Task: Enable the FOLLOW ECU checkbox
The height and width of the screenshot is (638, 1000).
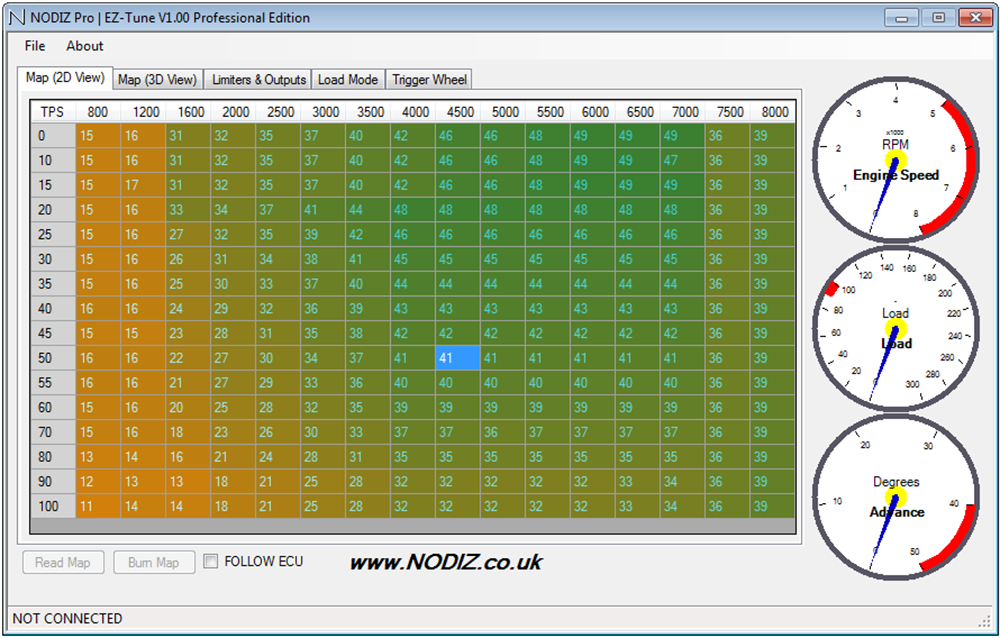Action: tap(211, 562)
